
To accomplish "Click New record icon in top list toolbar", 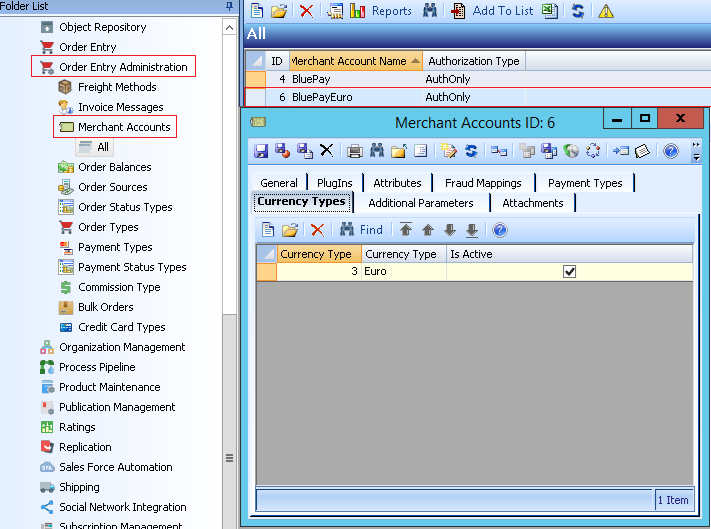I will pos(257,10).
